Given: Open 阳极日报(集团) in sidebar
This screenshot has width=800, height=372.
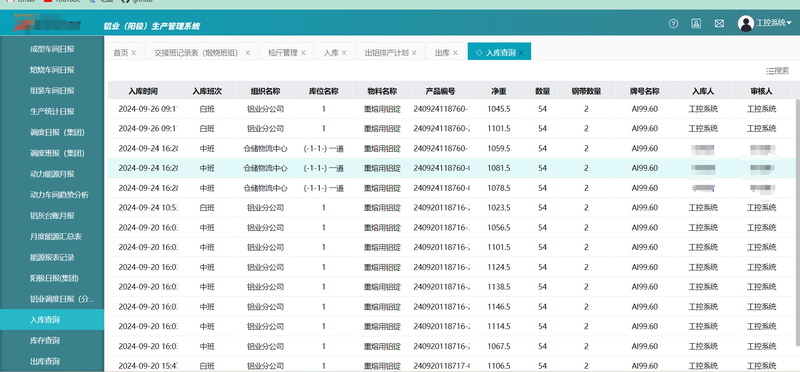Looking at the screenshot, I should [x=52, y=278].
